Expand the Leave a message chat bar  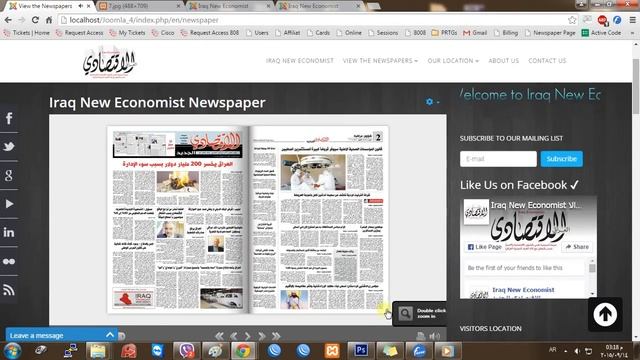pos(61,335)
